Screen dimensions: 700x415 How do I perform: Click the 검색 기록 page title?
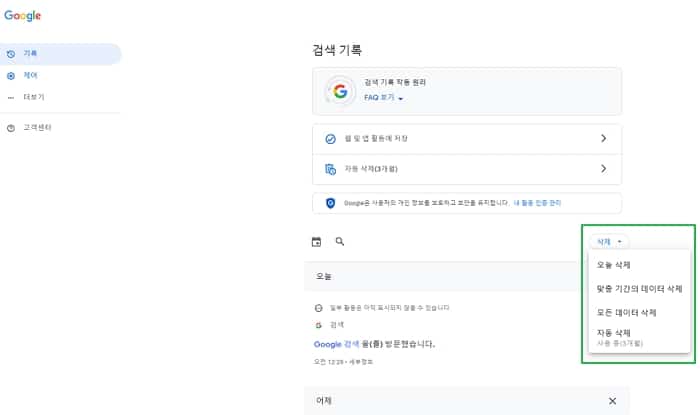pos(337,50)
